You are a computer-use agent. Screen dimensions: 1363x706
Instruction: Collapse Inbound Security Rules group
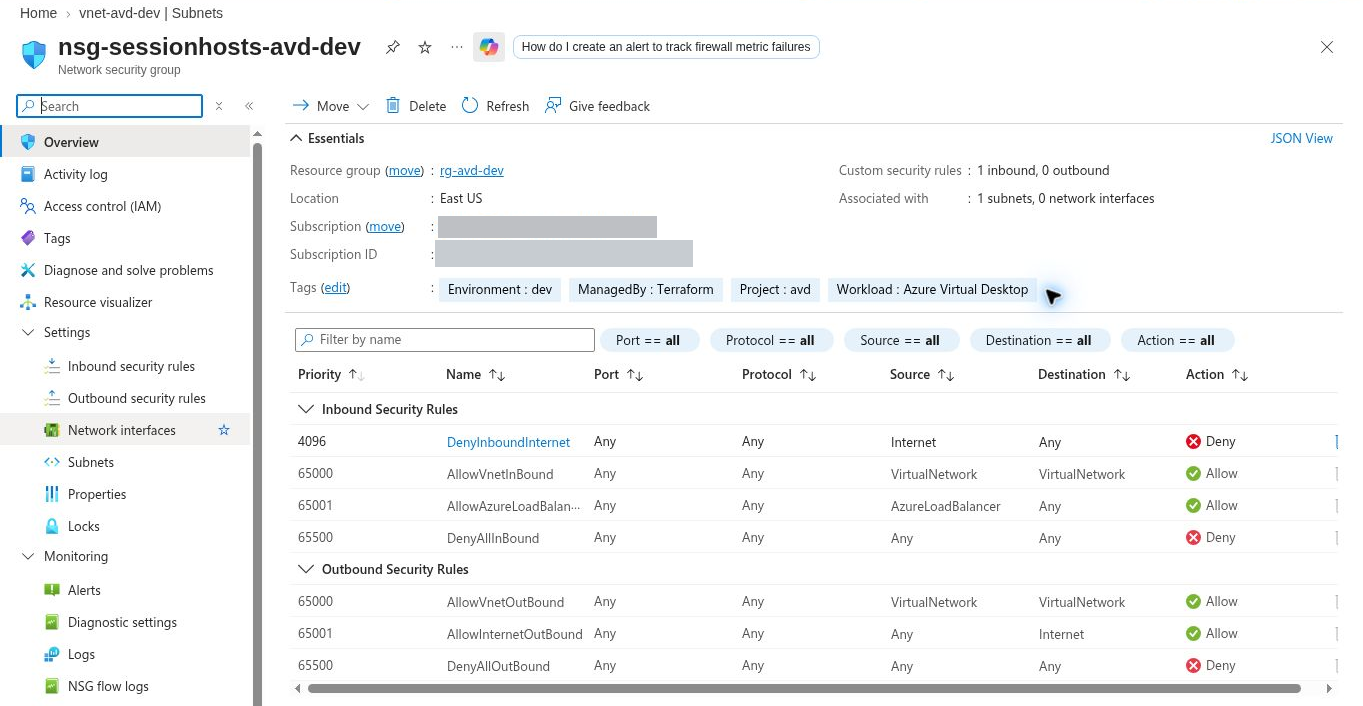pyautogui.click(x=306, y=409)
